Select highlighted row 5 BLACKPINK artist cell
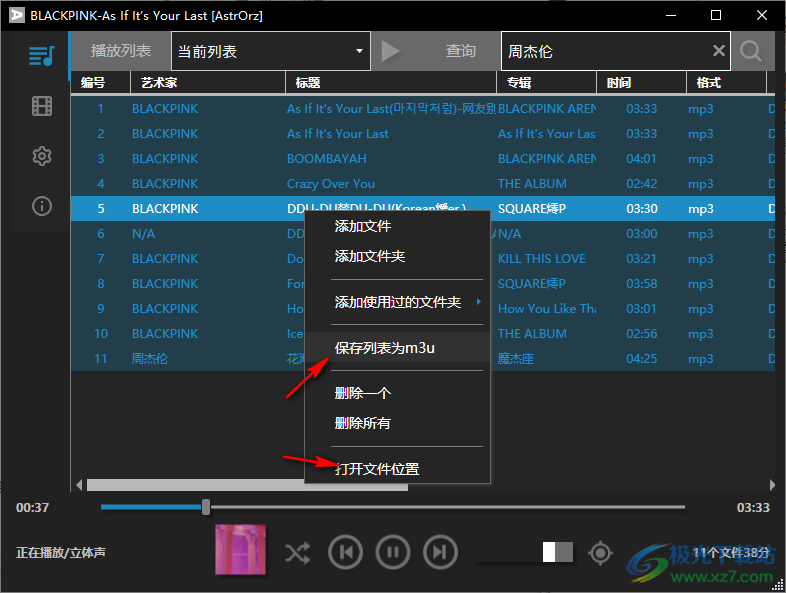This screenshot has height=593, width=786. pyautogui.click(x=165, y=209)
